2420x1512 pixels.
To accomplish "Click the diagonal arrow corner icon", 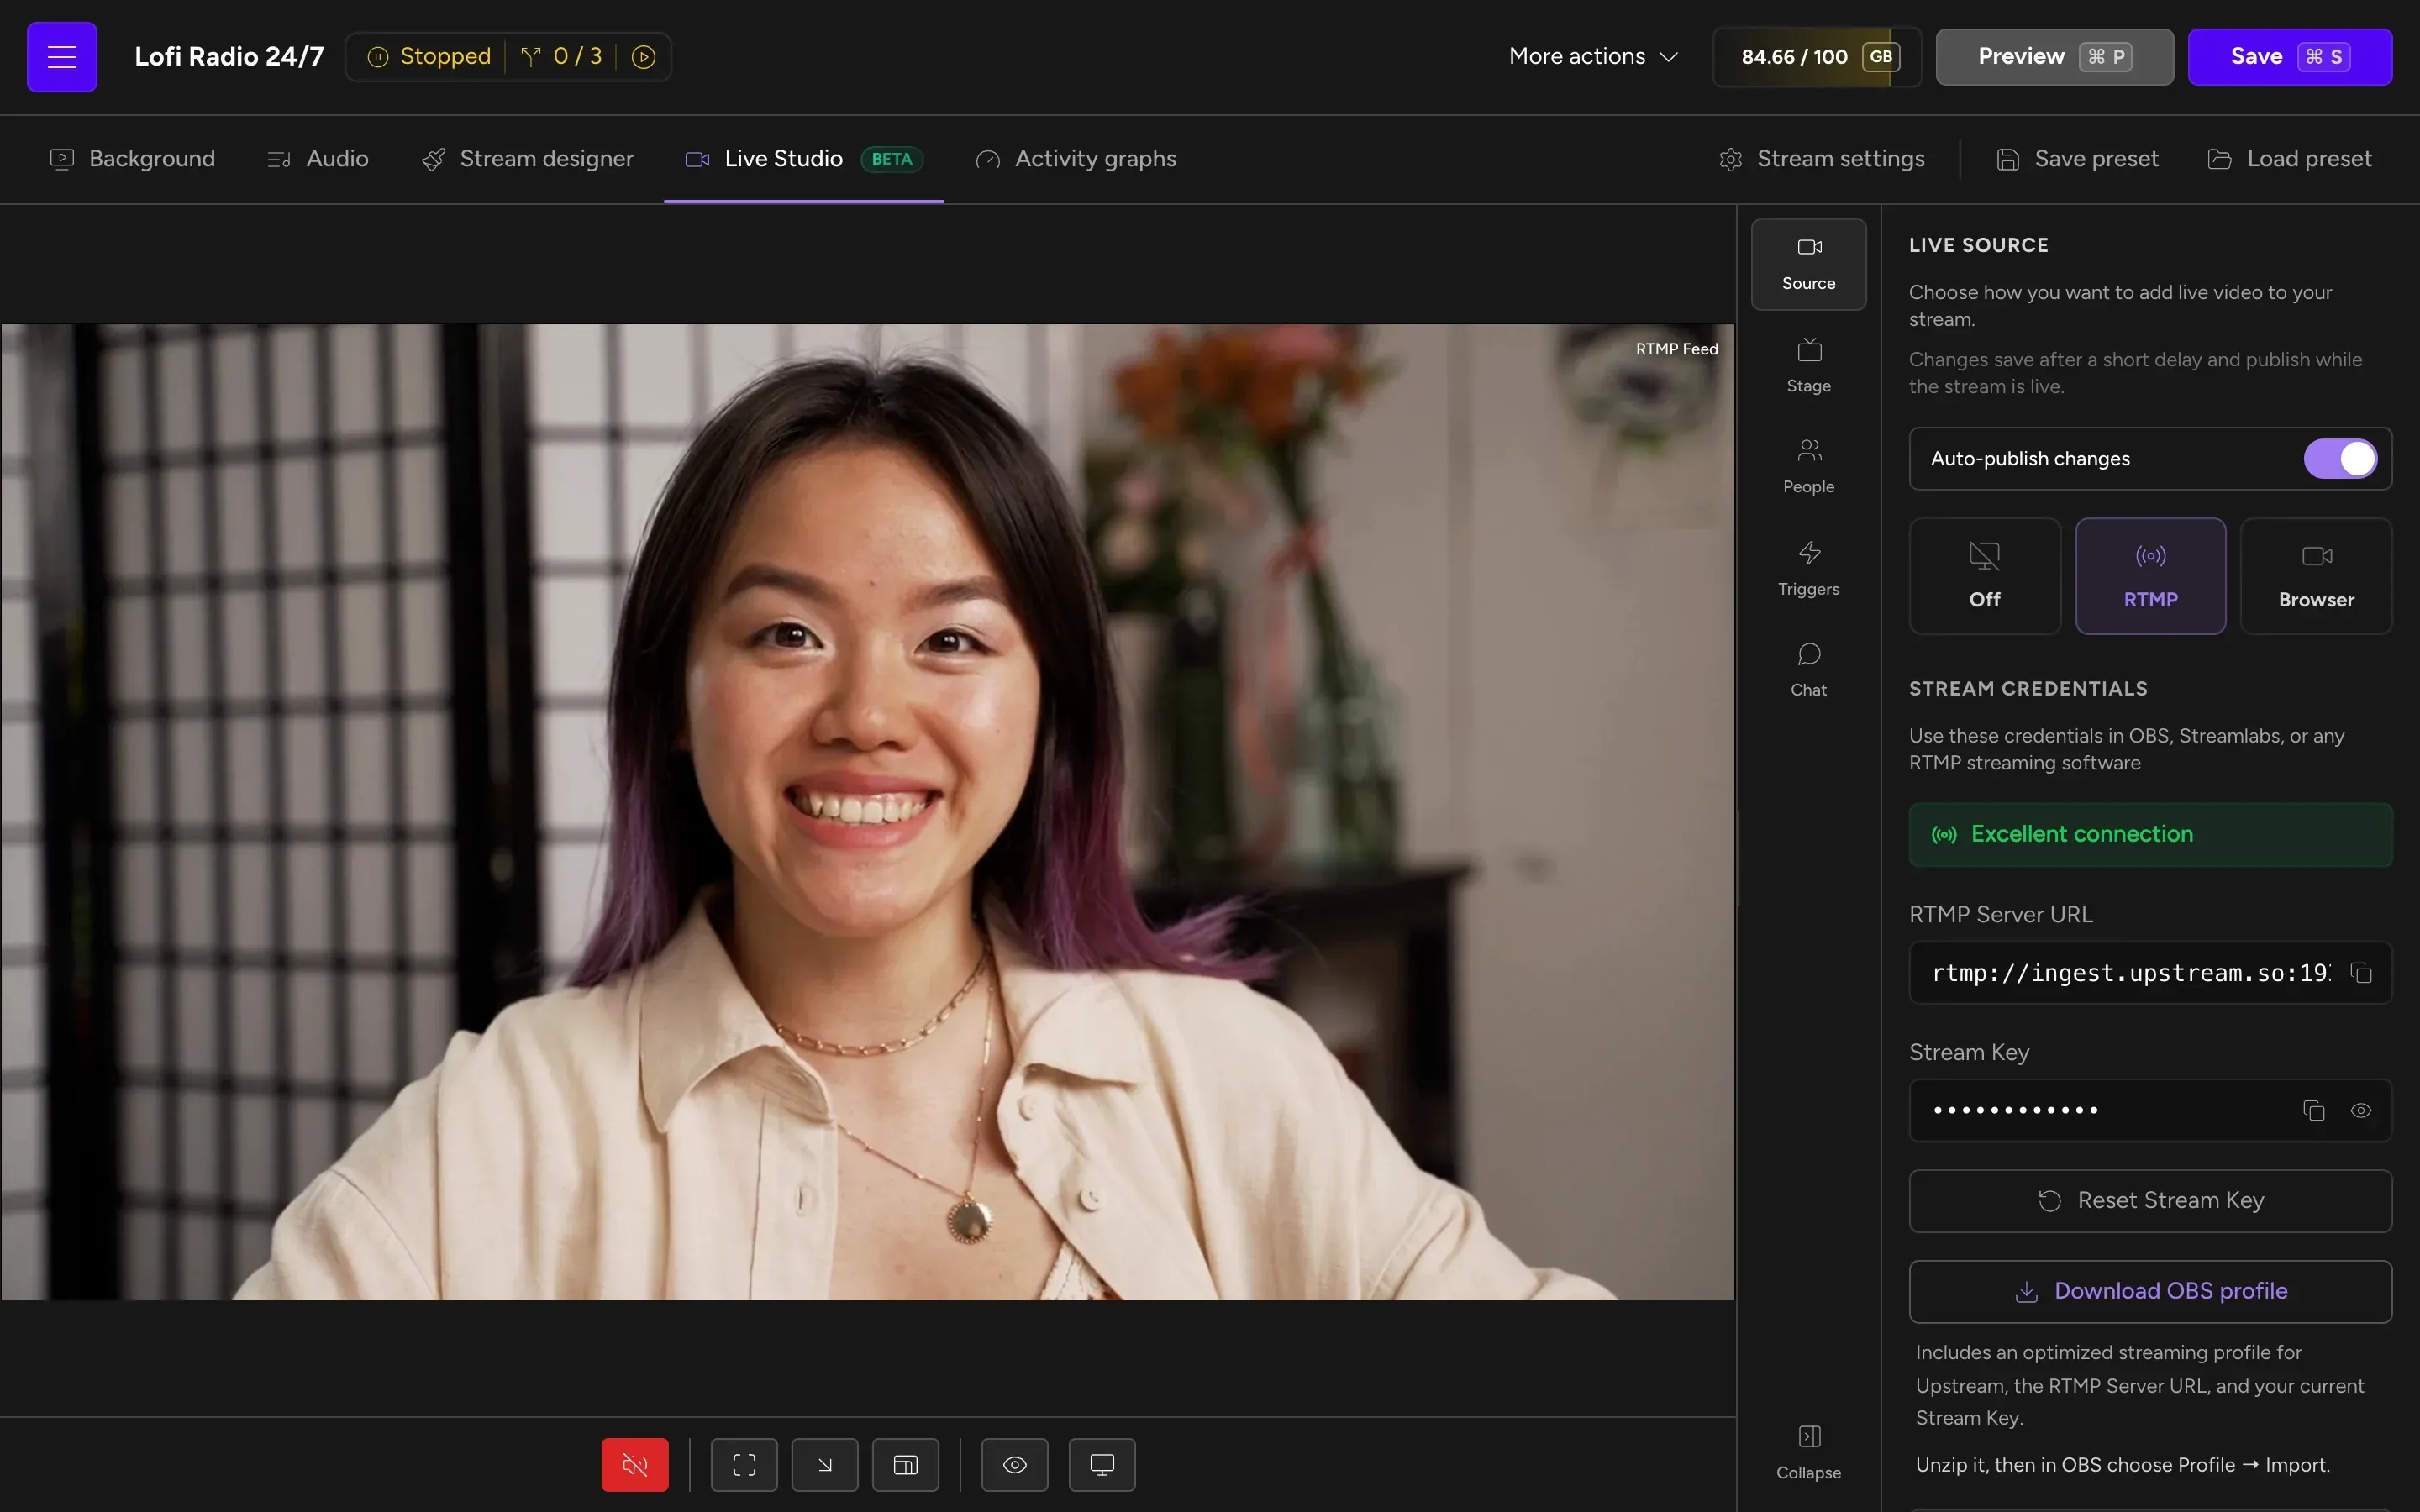I will click(x=825, y=1465).
